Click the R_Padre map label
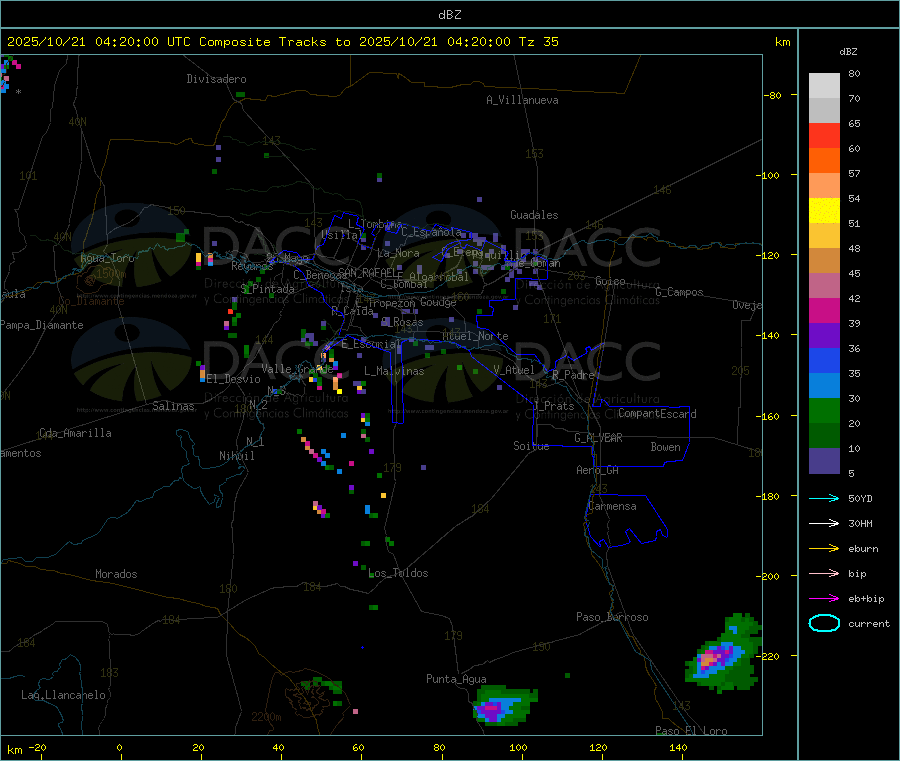 pos(573,375)
